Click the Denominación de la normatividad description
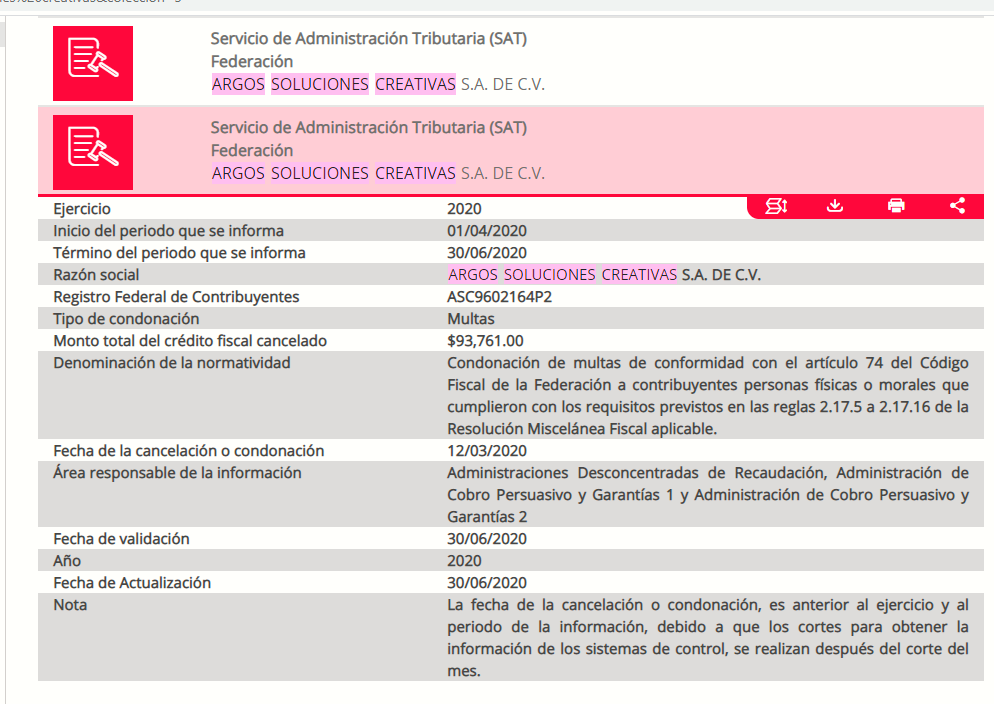This screenshot has width=994, height=704. 707,396
